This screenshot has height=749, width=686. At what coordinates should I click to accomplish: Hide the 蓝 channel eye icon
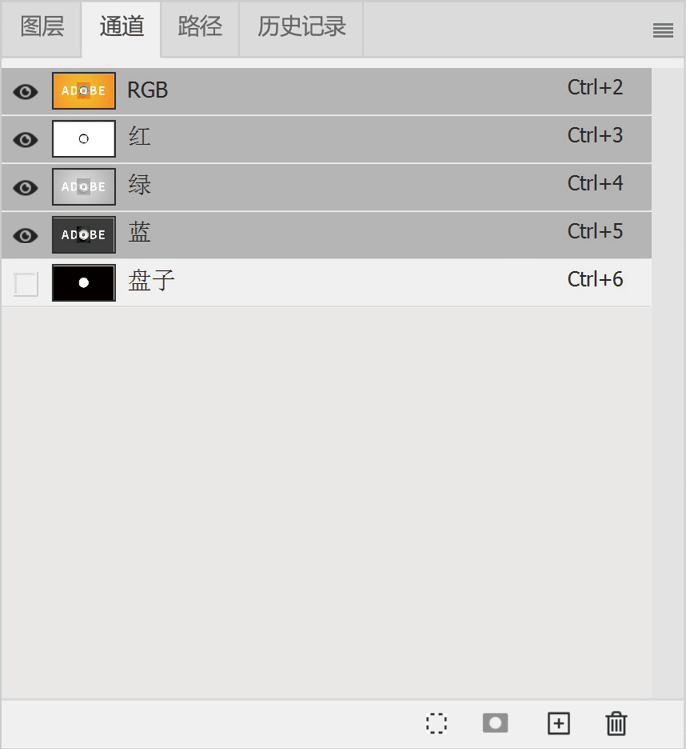click(x=25, y=235)
